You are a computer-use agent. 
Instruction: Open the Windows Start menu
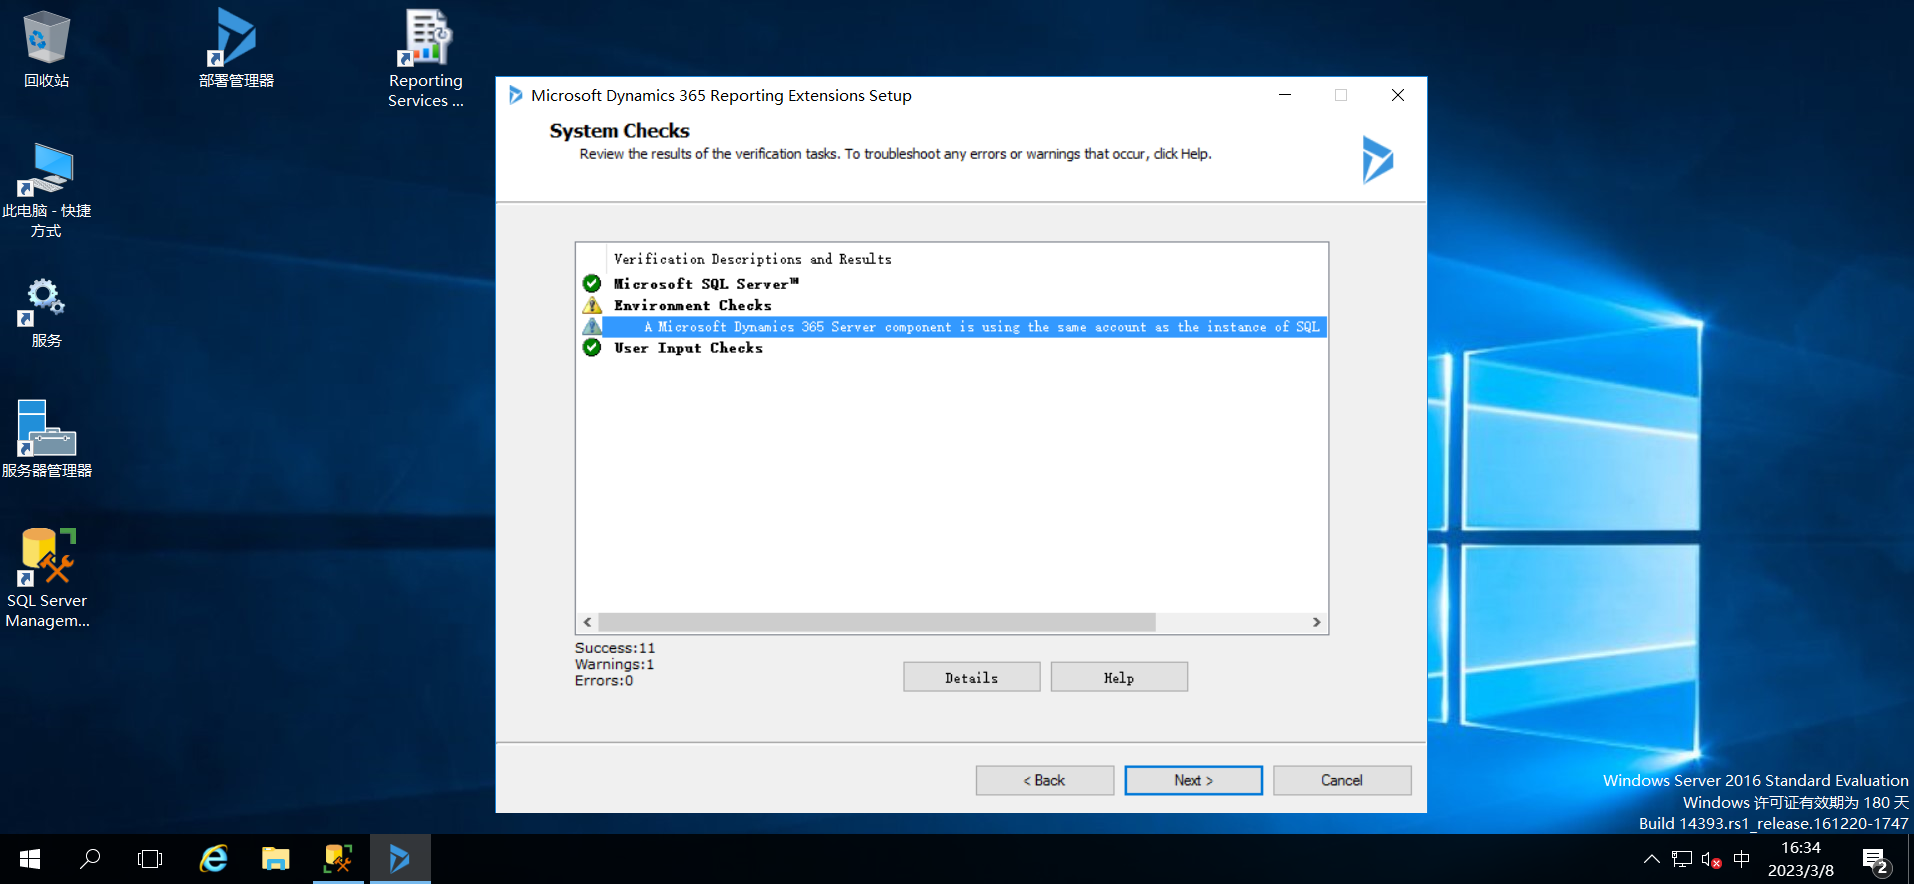coord(30,859)
